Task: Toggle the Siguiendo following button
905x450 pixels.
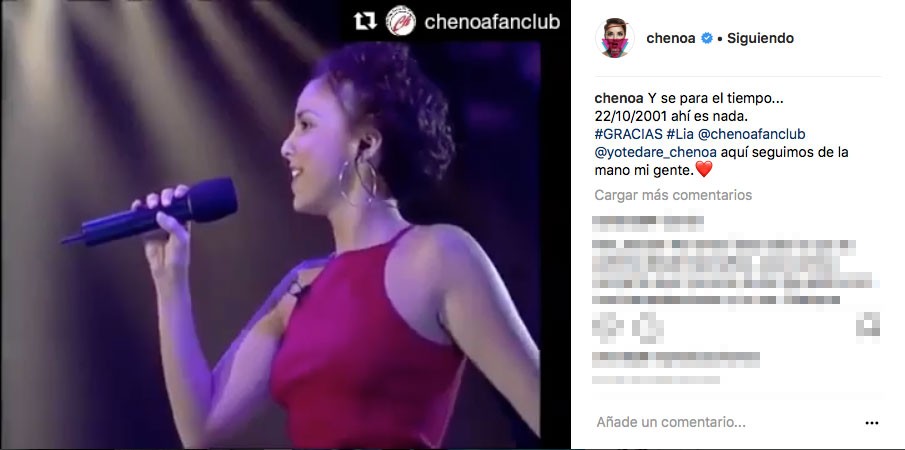Action: pyautogui.click(x=760, y=39)
